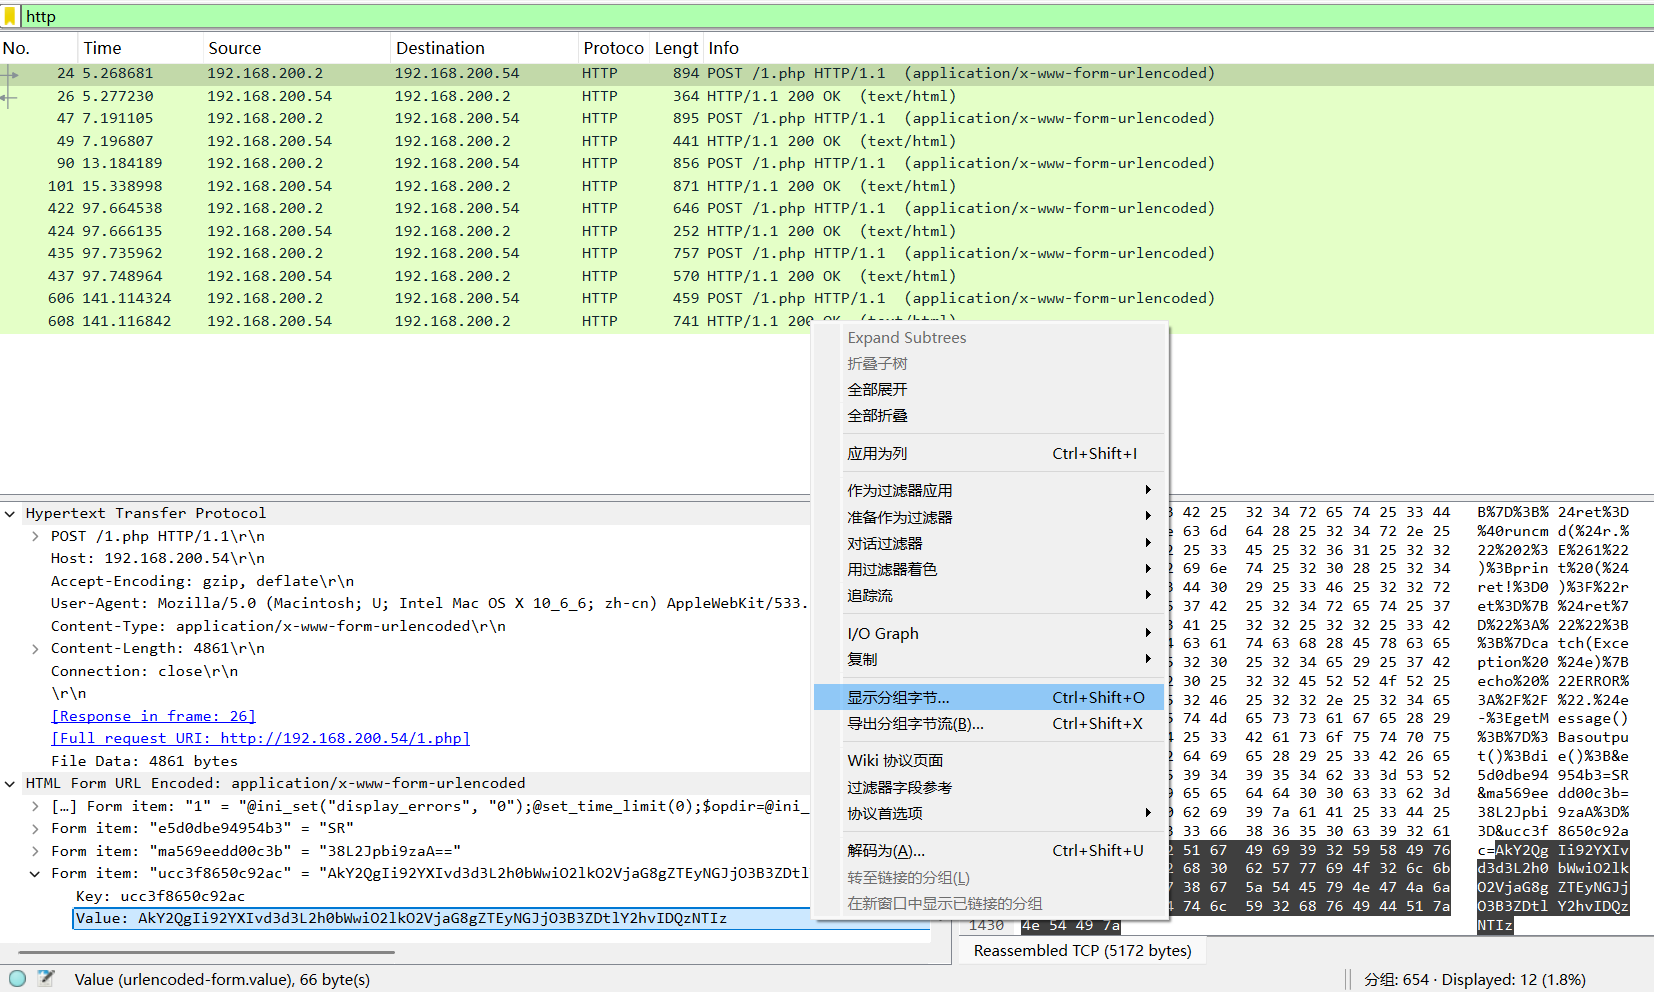Choose 折叠子树 from the context menu
The height and width of the screenshot is (992, 1654).
(x=990, y=364)
